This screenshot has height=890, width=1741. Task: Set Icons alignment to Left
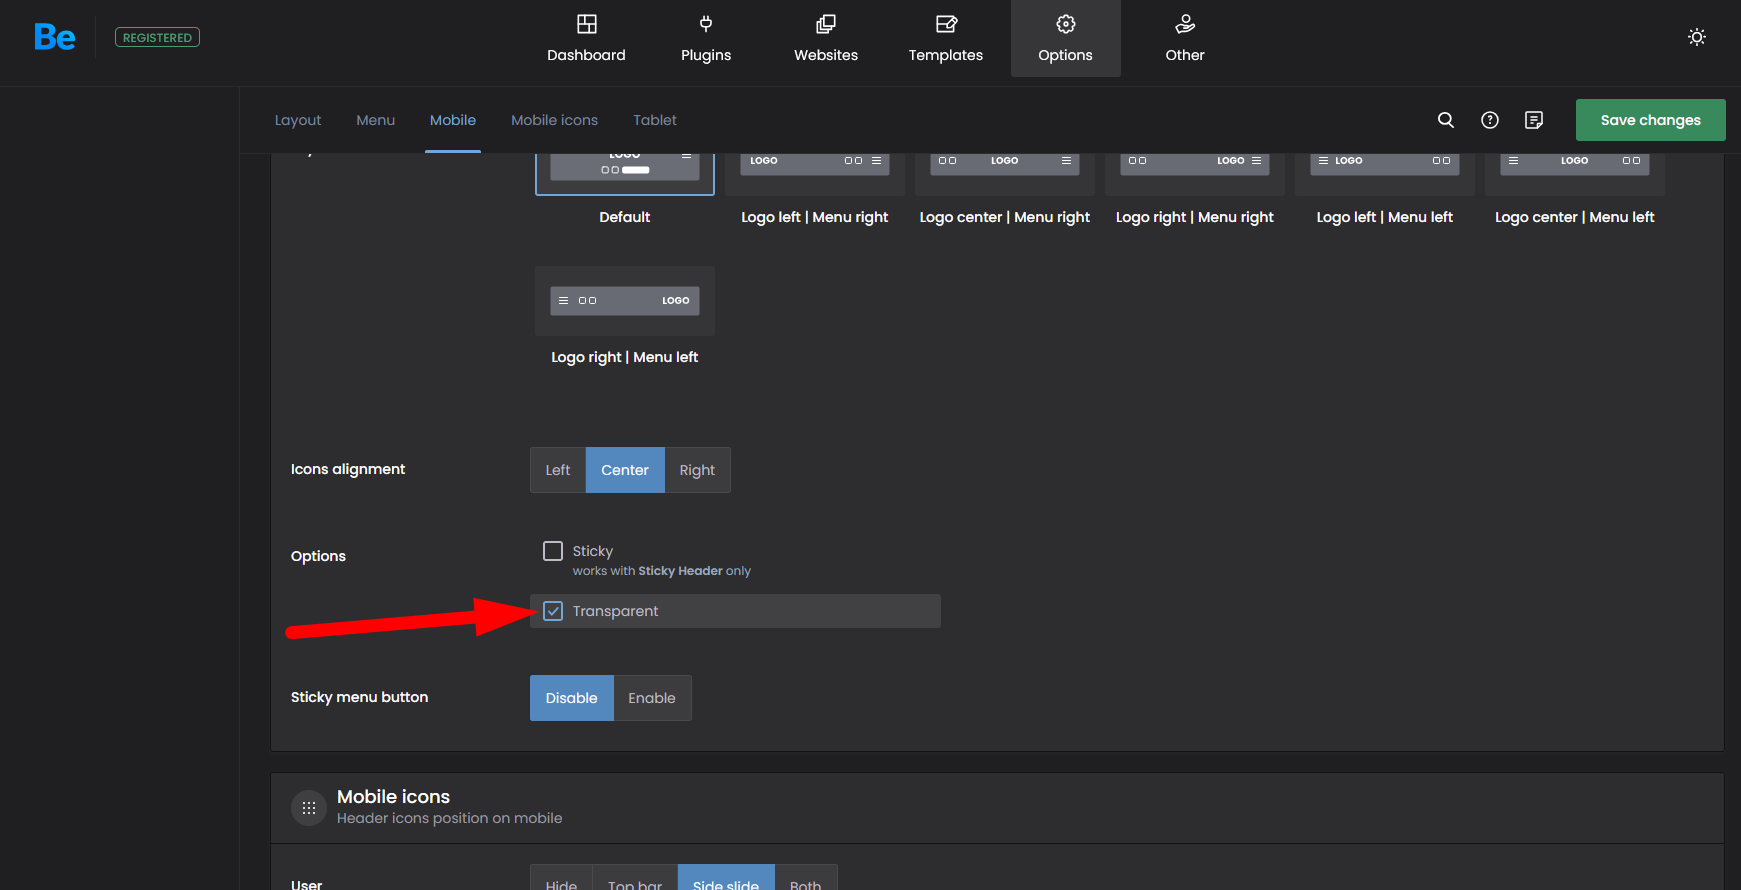click(x=558, y=470)
